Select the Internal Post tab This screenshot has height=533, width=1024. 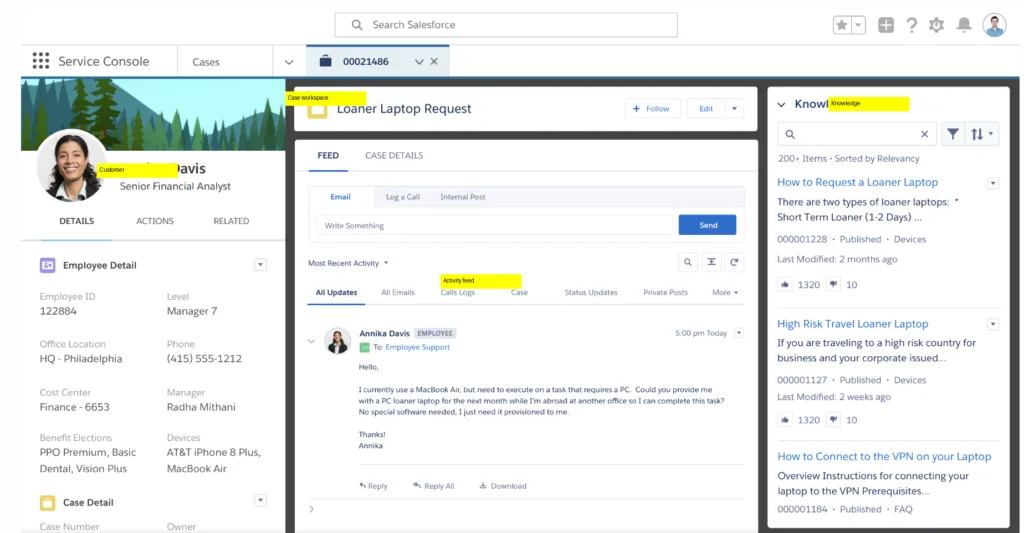pyautogui.click(x=462, y=197)
